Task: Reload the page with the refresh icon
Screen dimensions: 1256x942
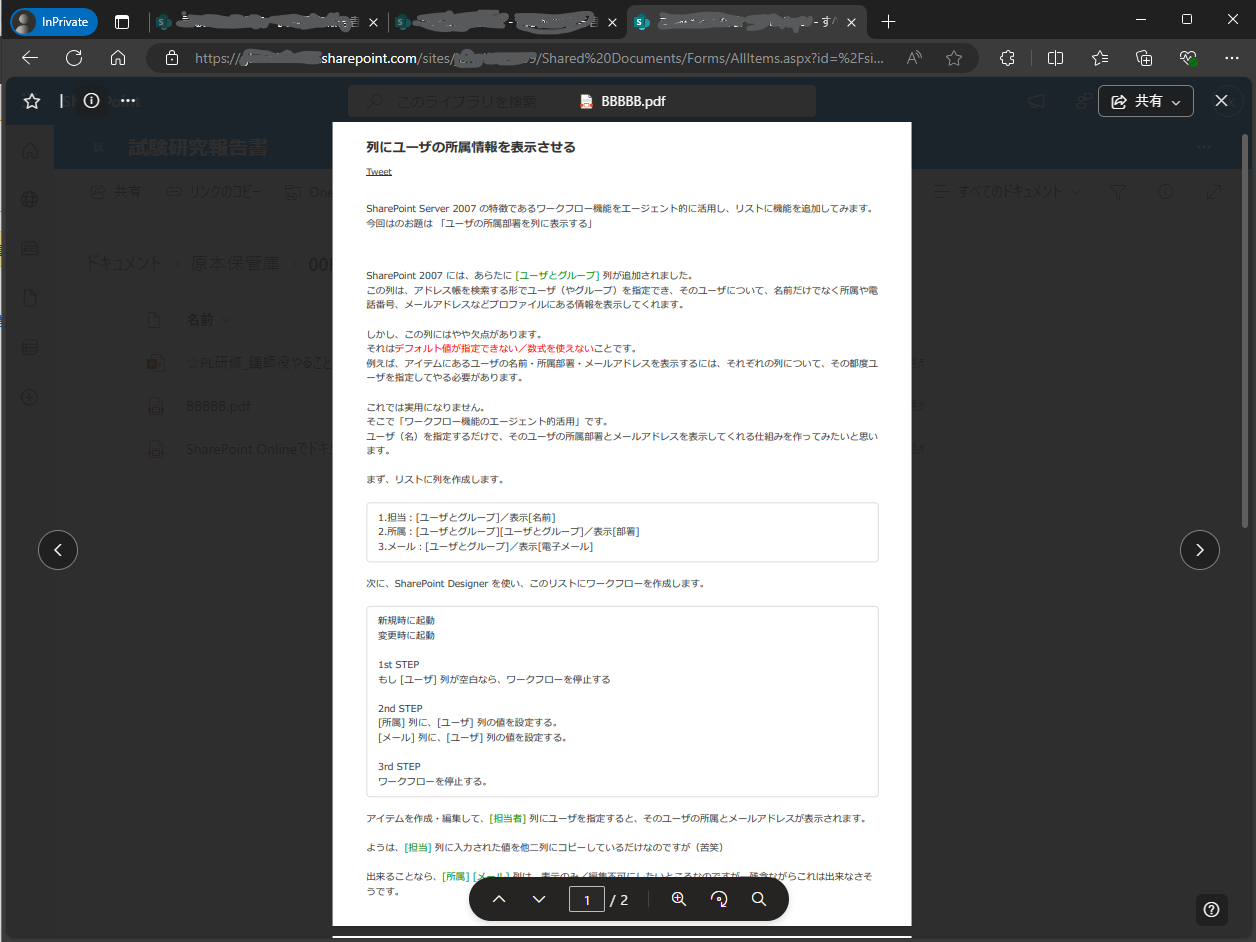Action: (x=73, y=58)
